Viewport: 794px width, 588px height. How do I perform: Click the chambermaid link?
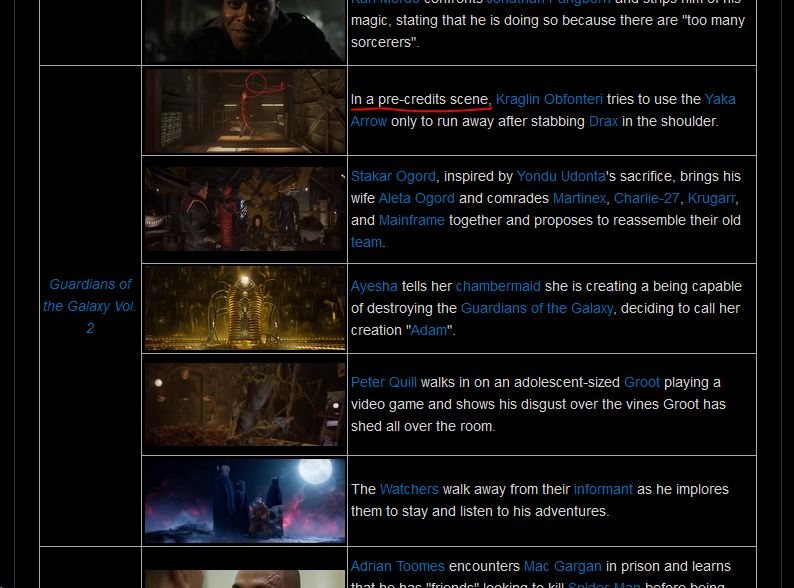(x=500, y=286)
